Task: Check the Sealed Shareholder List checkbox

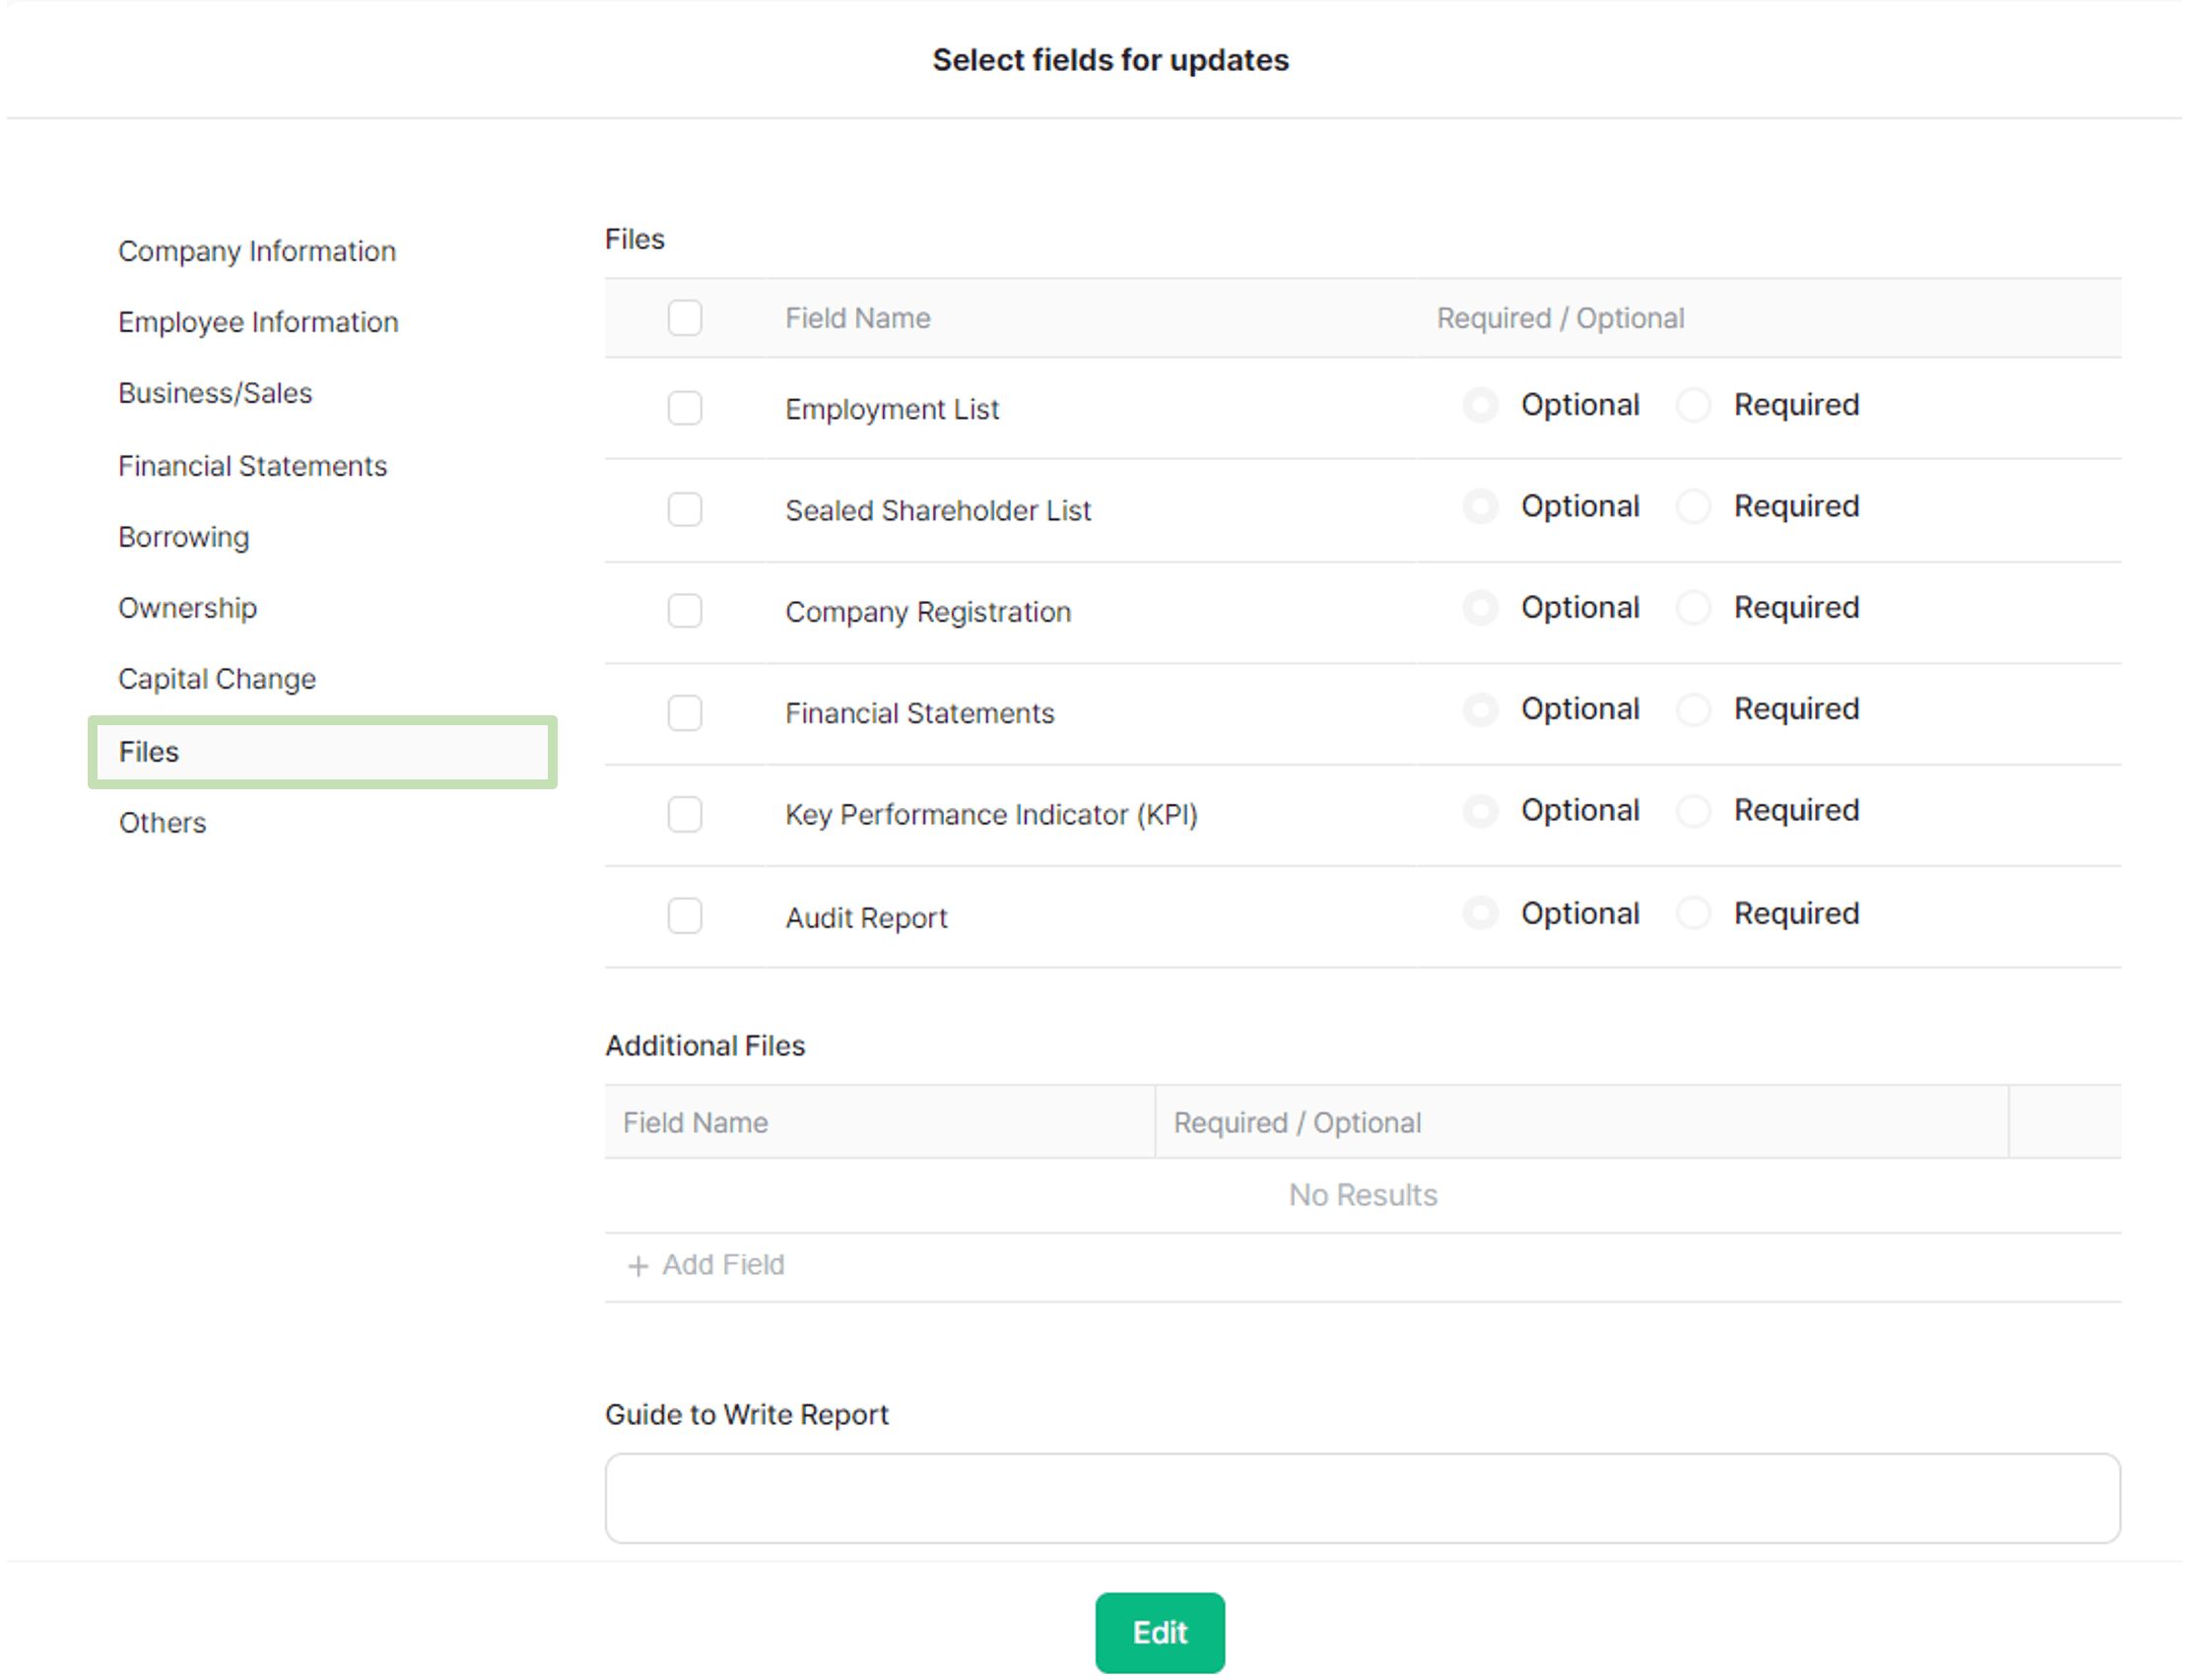Action: click(x=684, y=510)
